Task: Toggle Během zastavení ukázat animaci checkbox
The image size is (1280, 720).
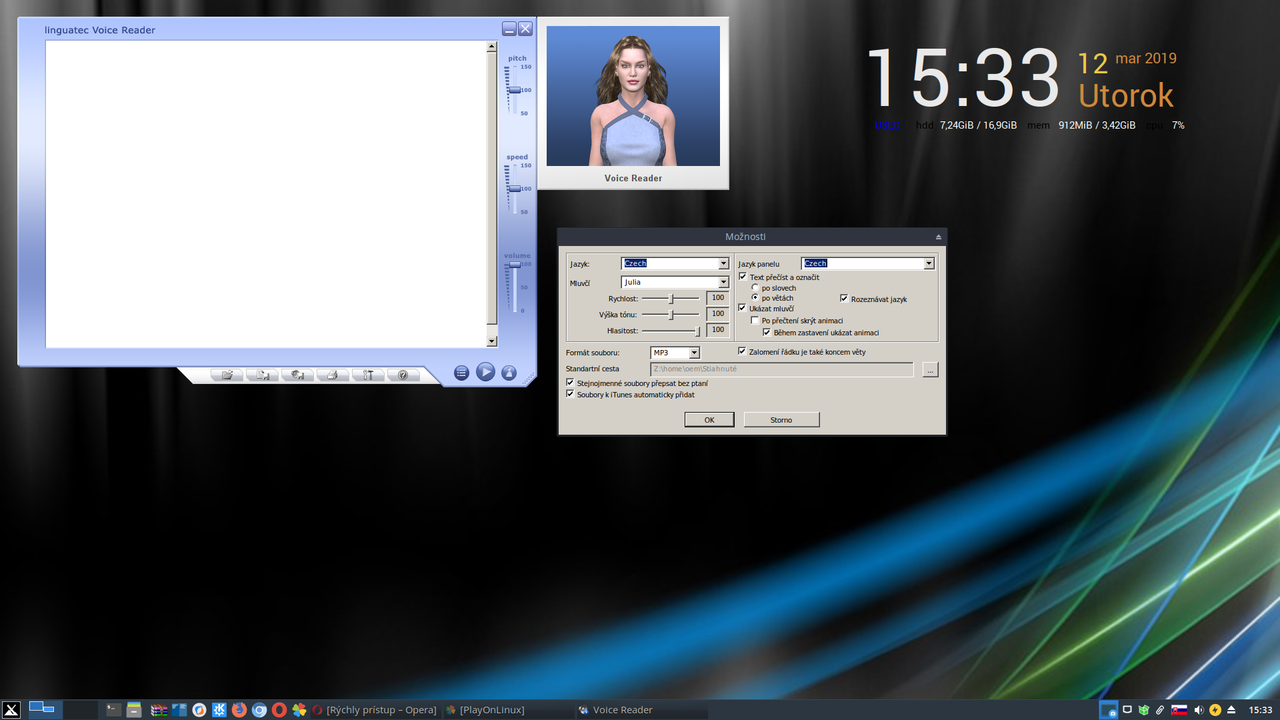Action: (x=767, y=332)
